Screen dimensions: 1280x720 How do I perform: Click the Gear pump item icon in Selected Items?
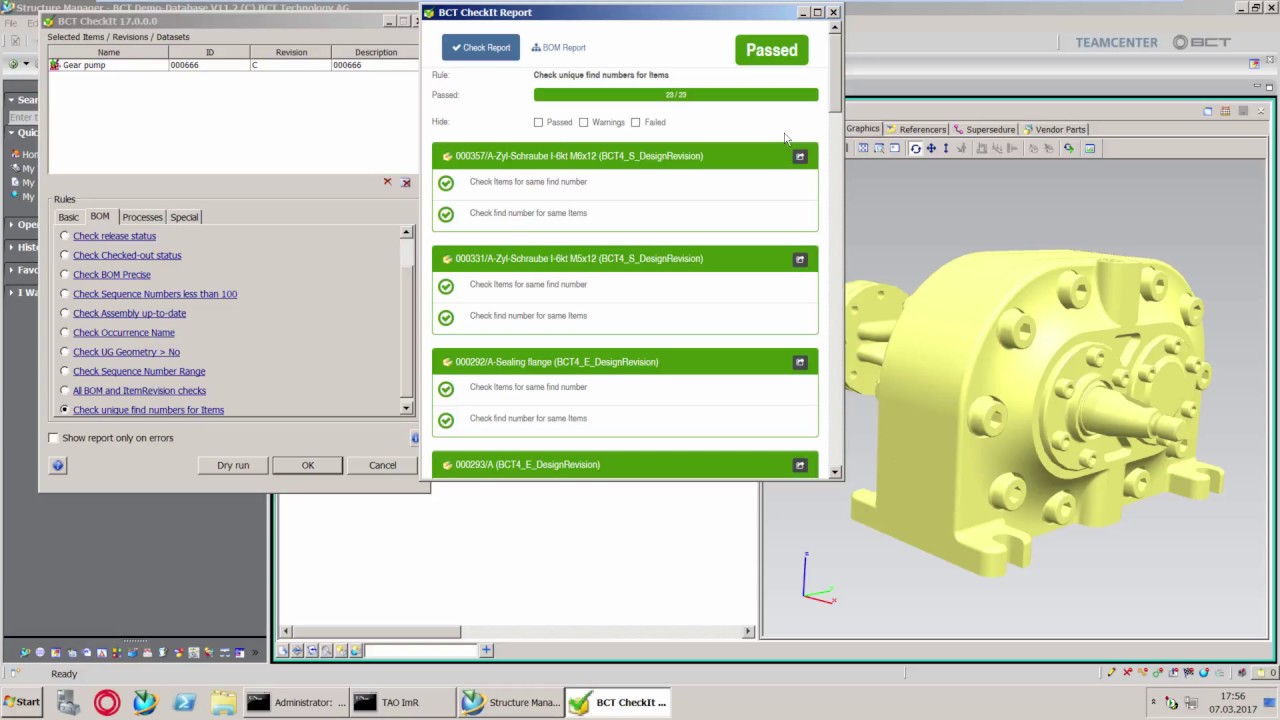pyautogui.click(x=55, y=65)
